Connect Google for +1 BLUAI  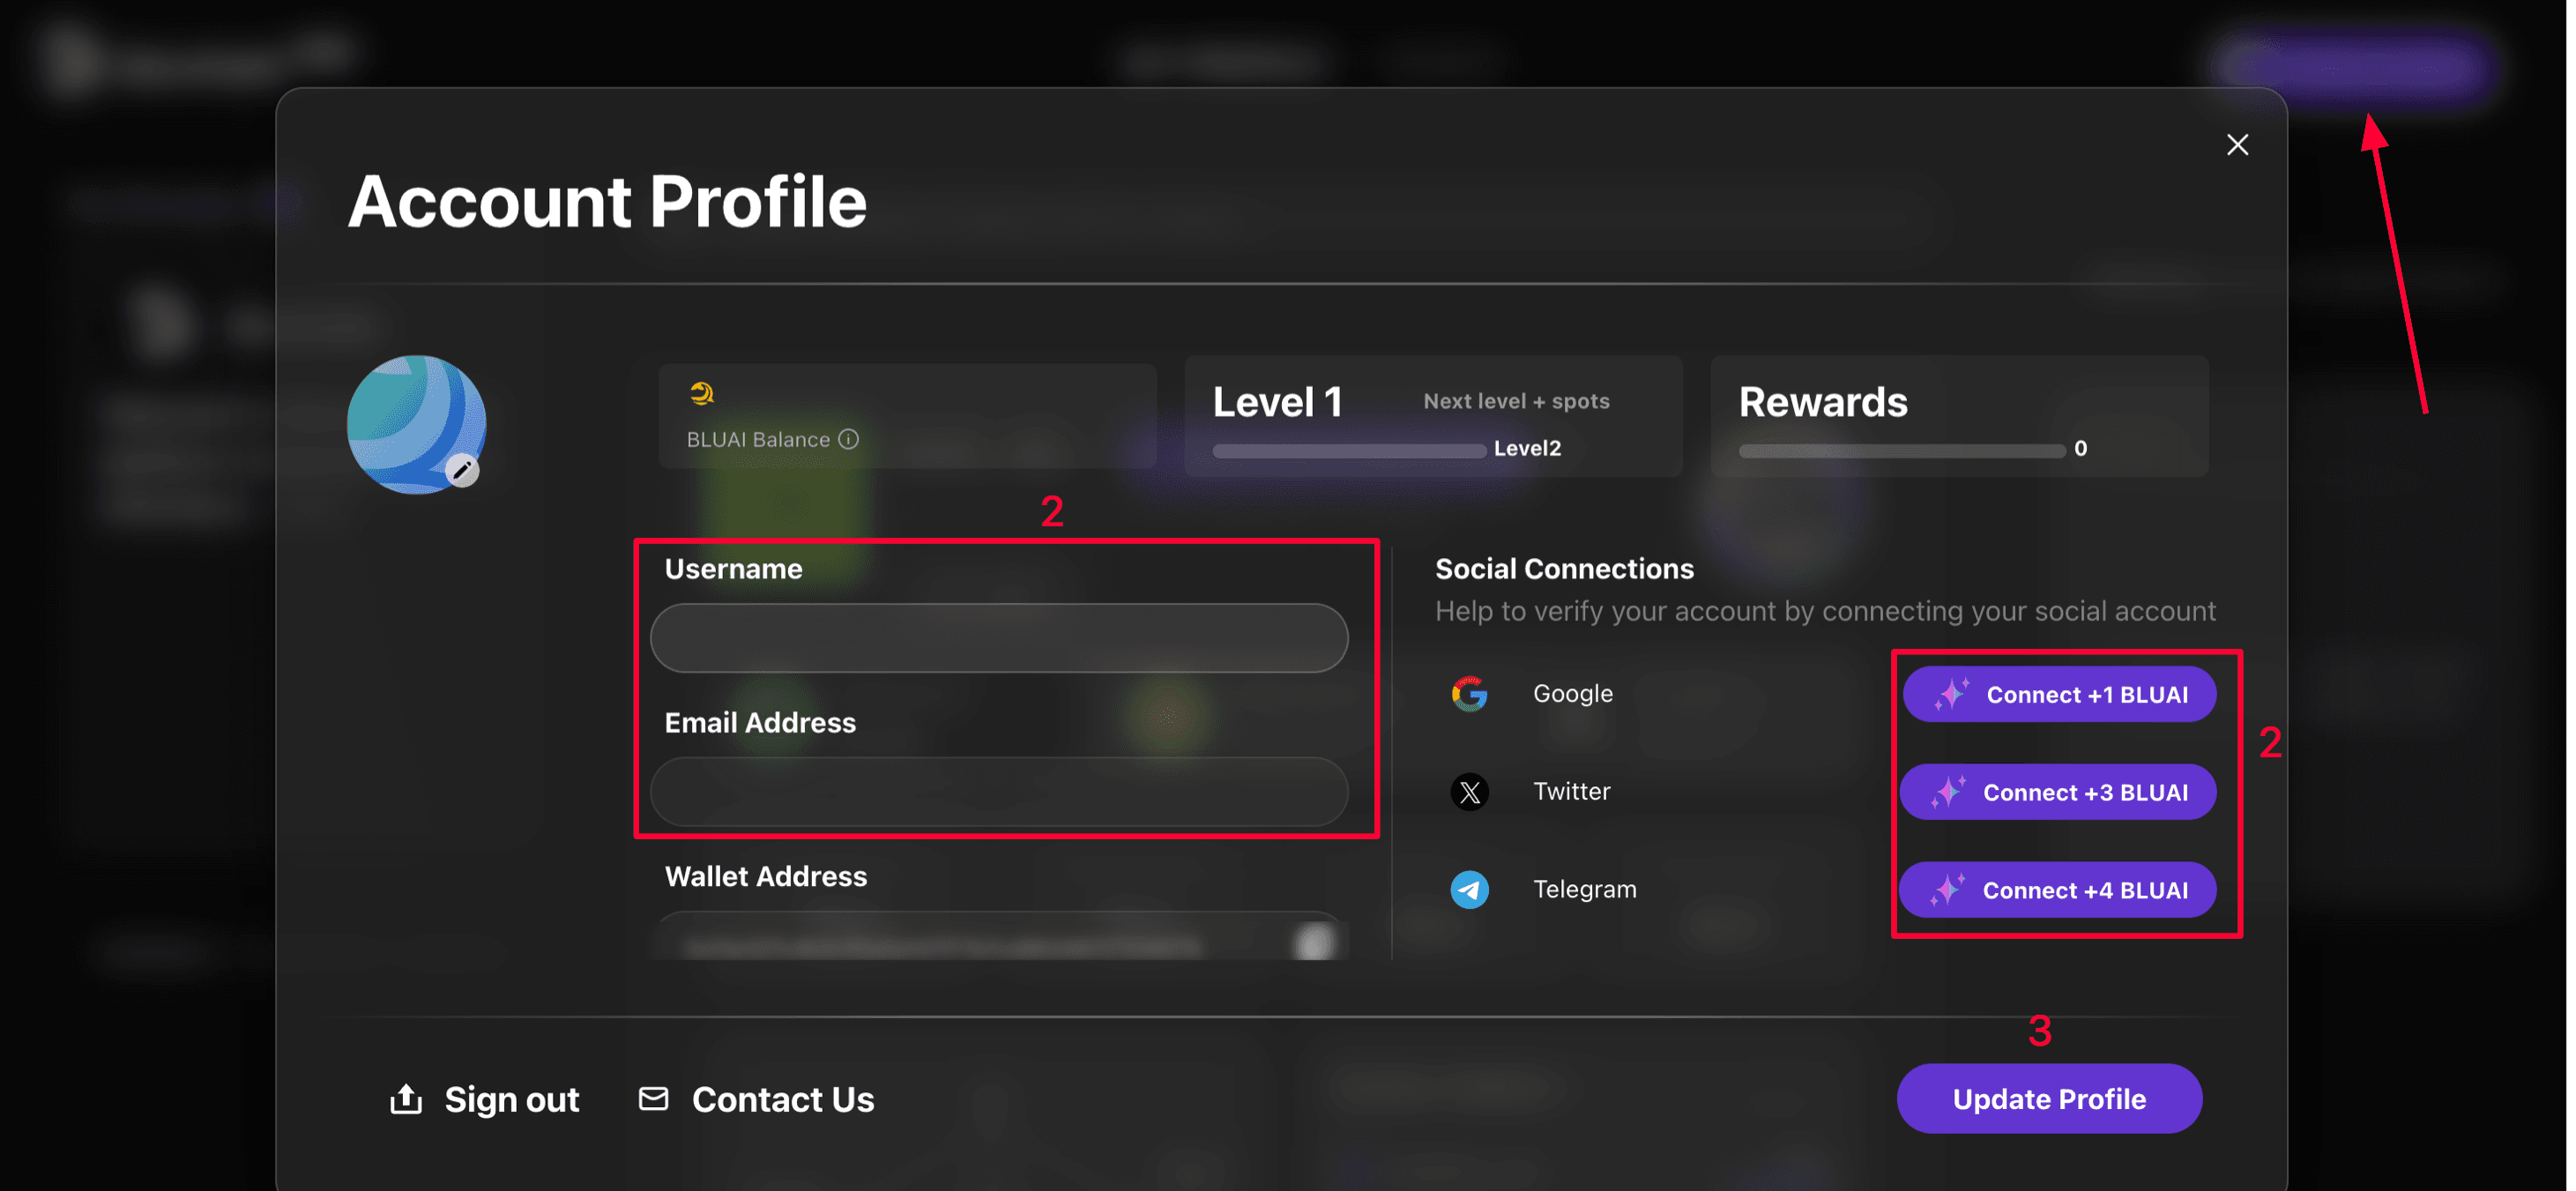point(2059,694)
